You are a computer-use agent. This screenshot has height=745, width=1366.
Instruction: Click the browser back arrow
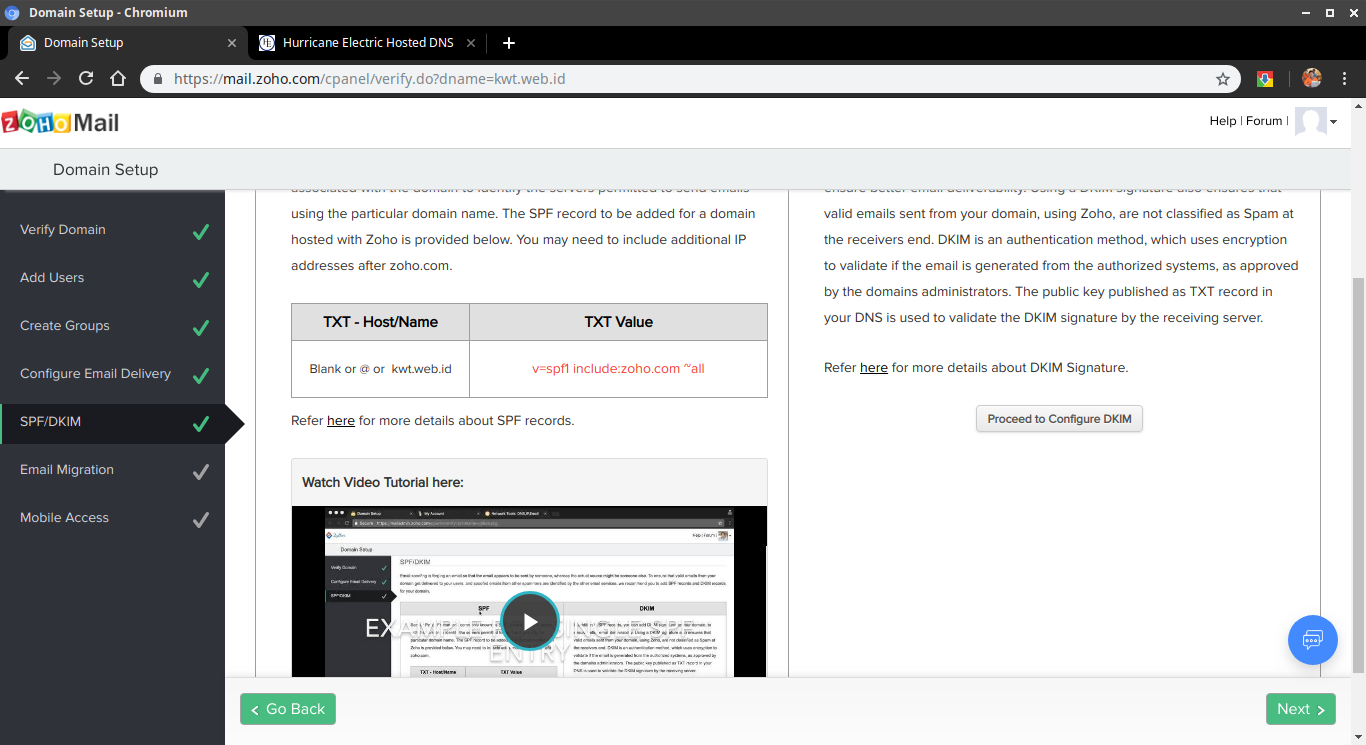pyautogui.click(x=22, y=78)
